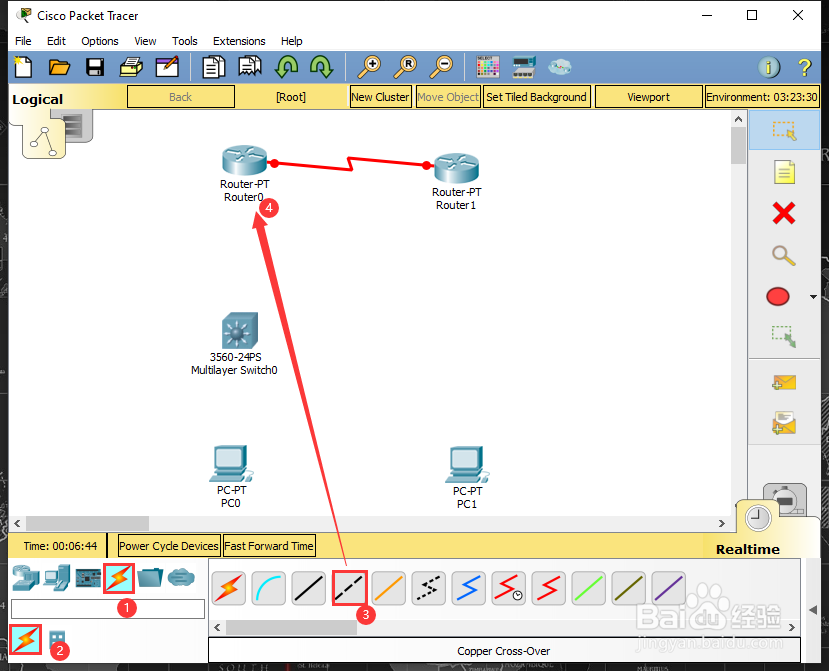Click the Undo arrow icon
The image size is (829, 671).
[x=286, y=67]
